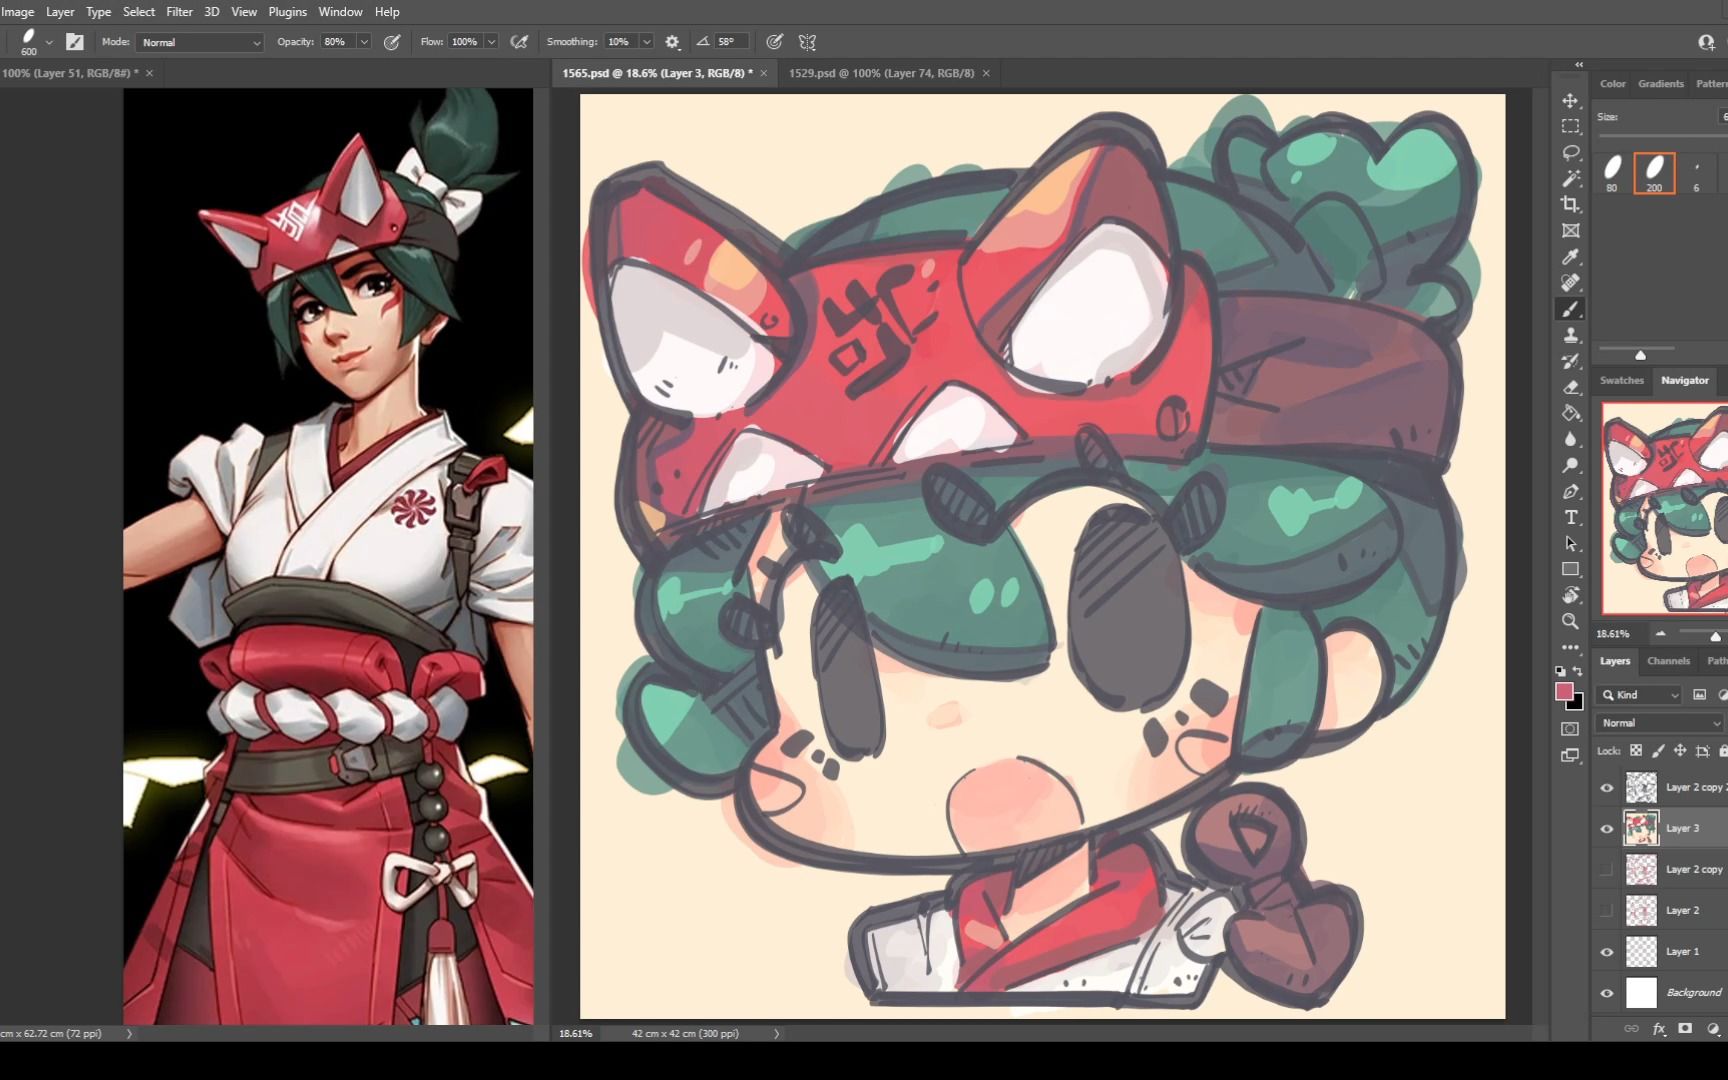Select the Spot Healing Brush tool
The height and width of the screenshot is (1080, 1728).
click(1571, 283)
